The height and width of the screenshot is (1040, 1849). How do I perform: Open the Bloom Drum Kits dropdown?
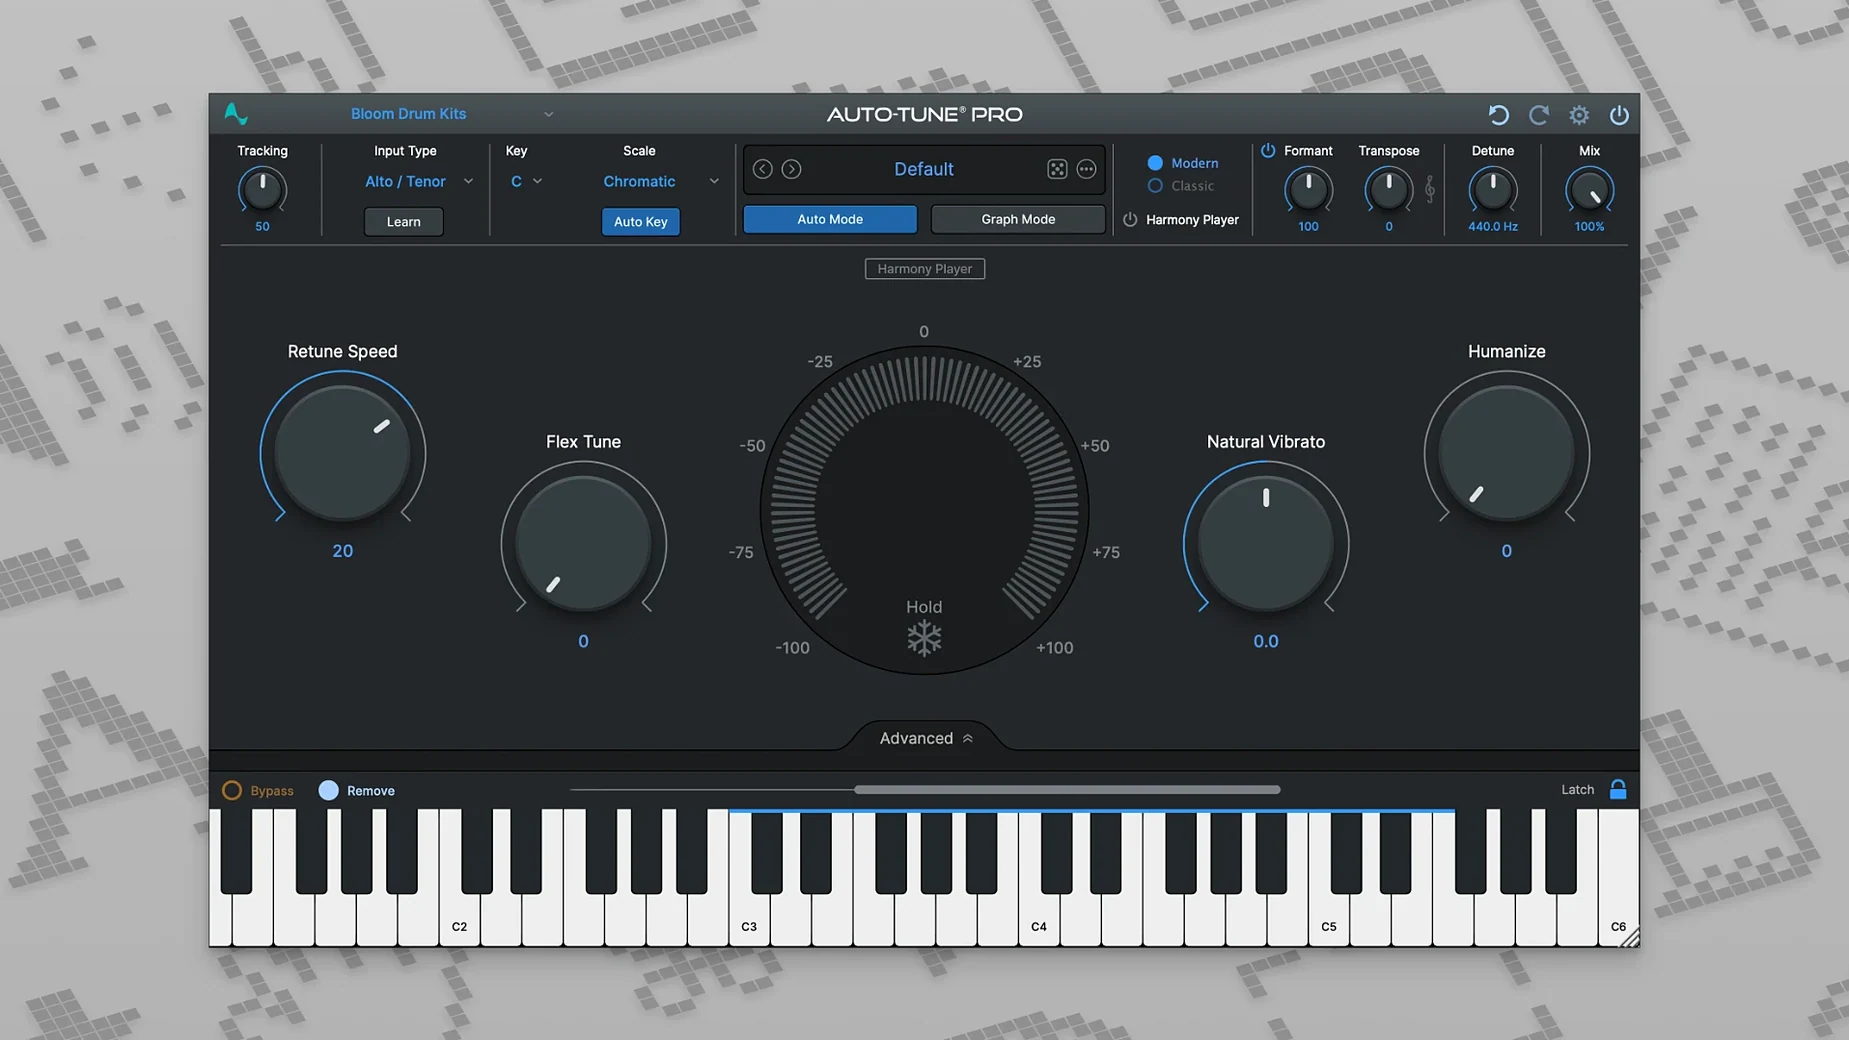(451, 114)
